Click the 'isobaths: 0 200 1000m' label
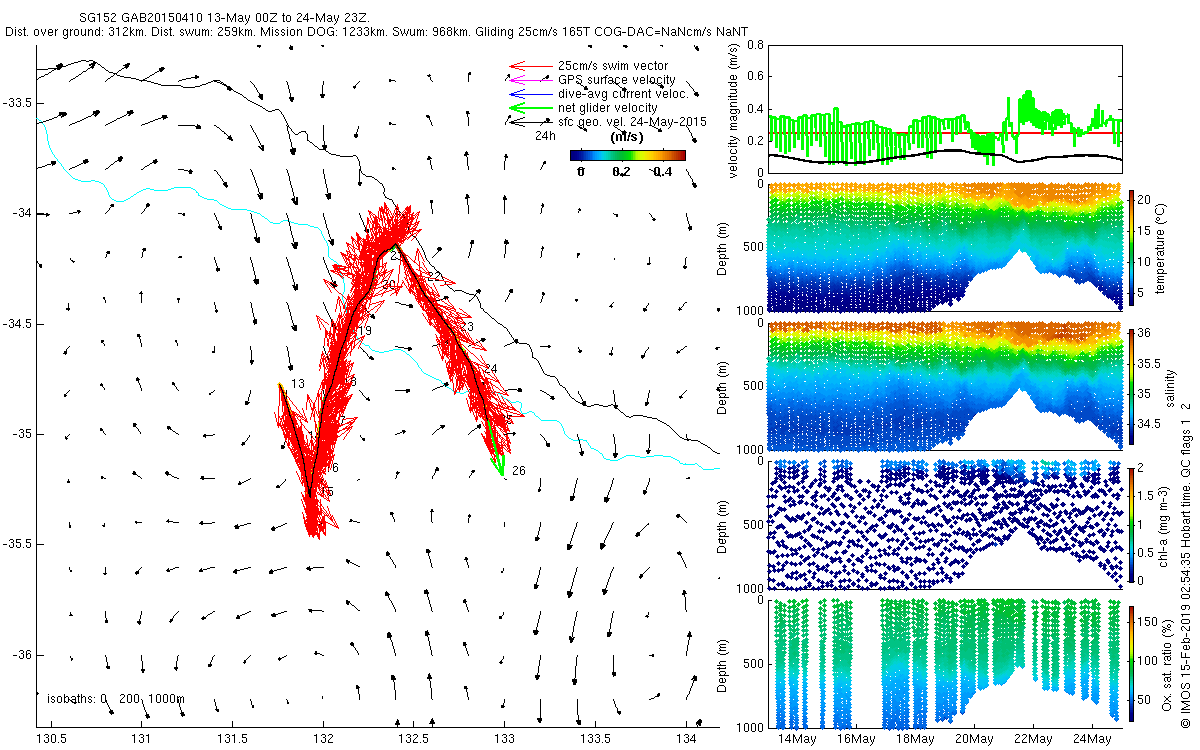This screenshot has width=1200, height=750. [116, 699]
